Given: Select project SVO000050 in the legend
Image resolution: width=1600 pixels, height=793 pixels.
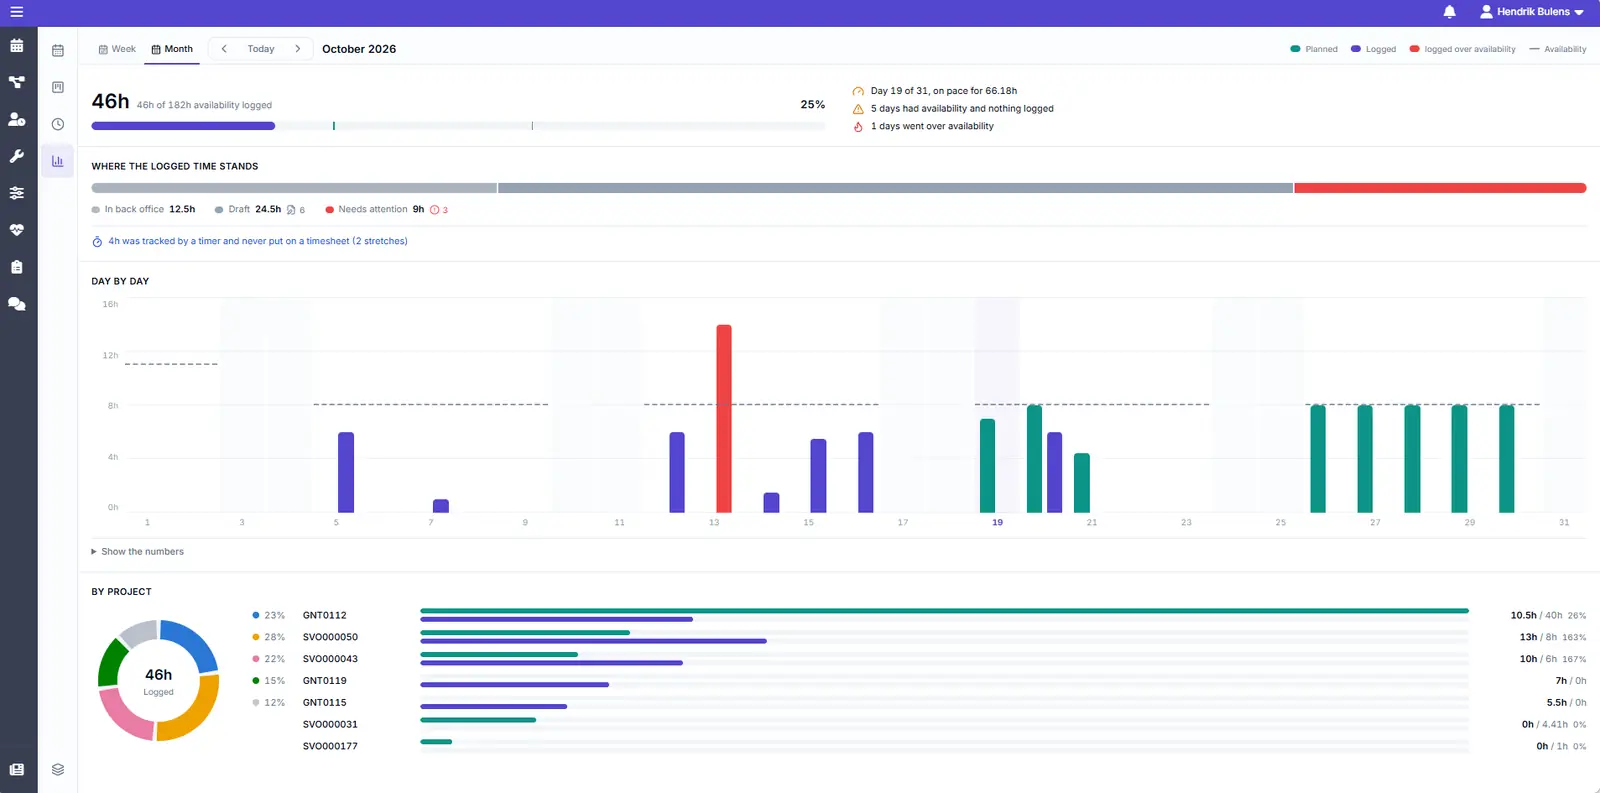Looking at the screenshot, I should [x=330, y=638].
